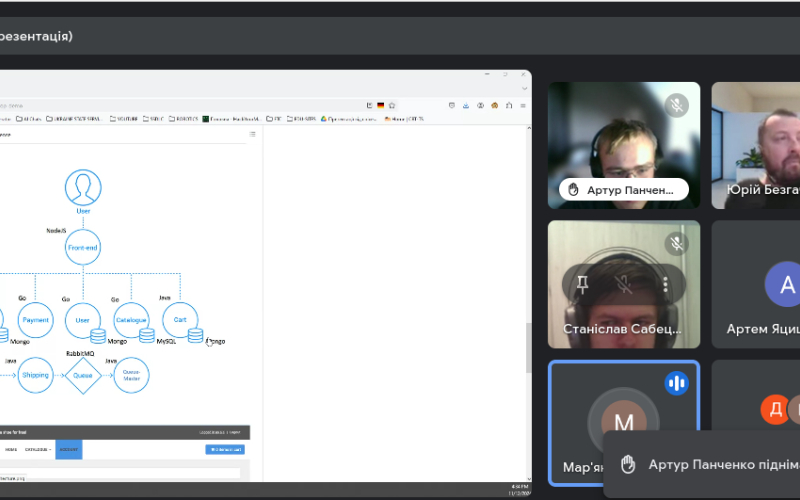800x500 pixels.
Task: Click the Станіслав Сабец... name label
Action: point(622,329)
